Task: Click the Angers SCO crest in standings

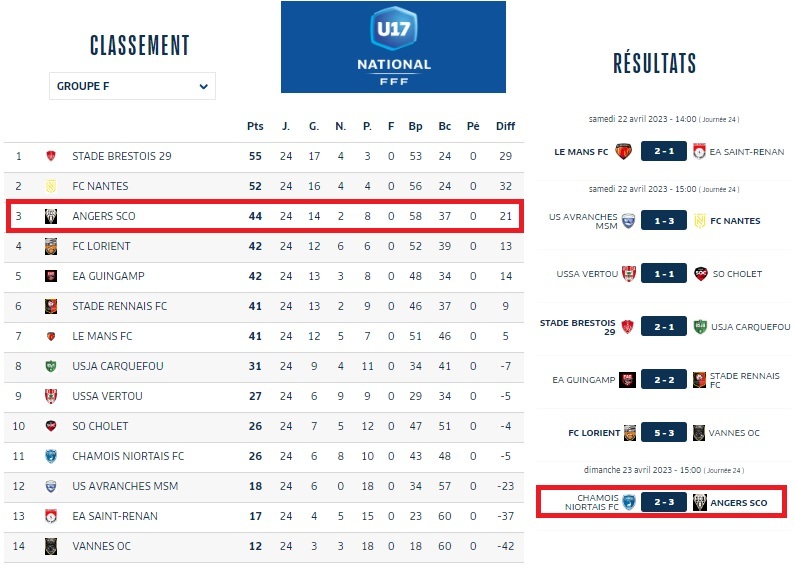Action: click(x=51, y=216)
